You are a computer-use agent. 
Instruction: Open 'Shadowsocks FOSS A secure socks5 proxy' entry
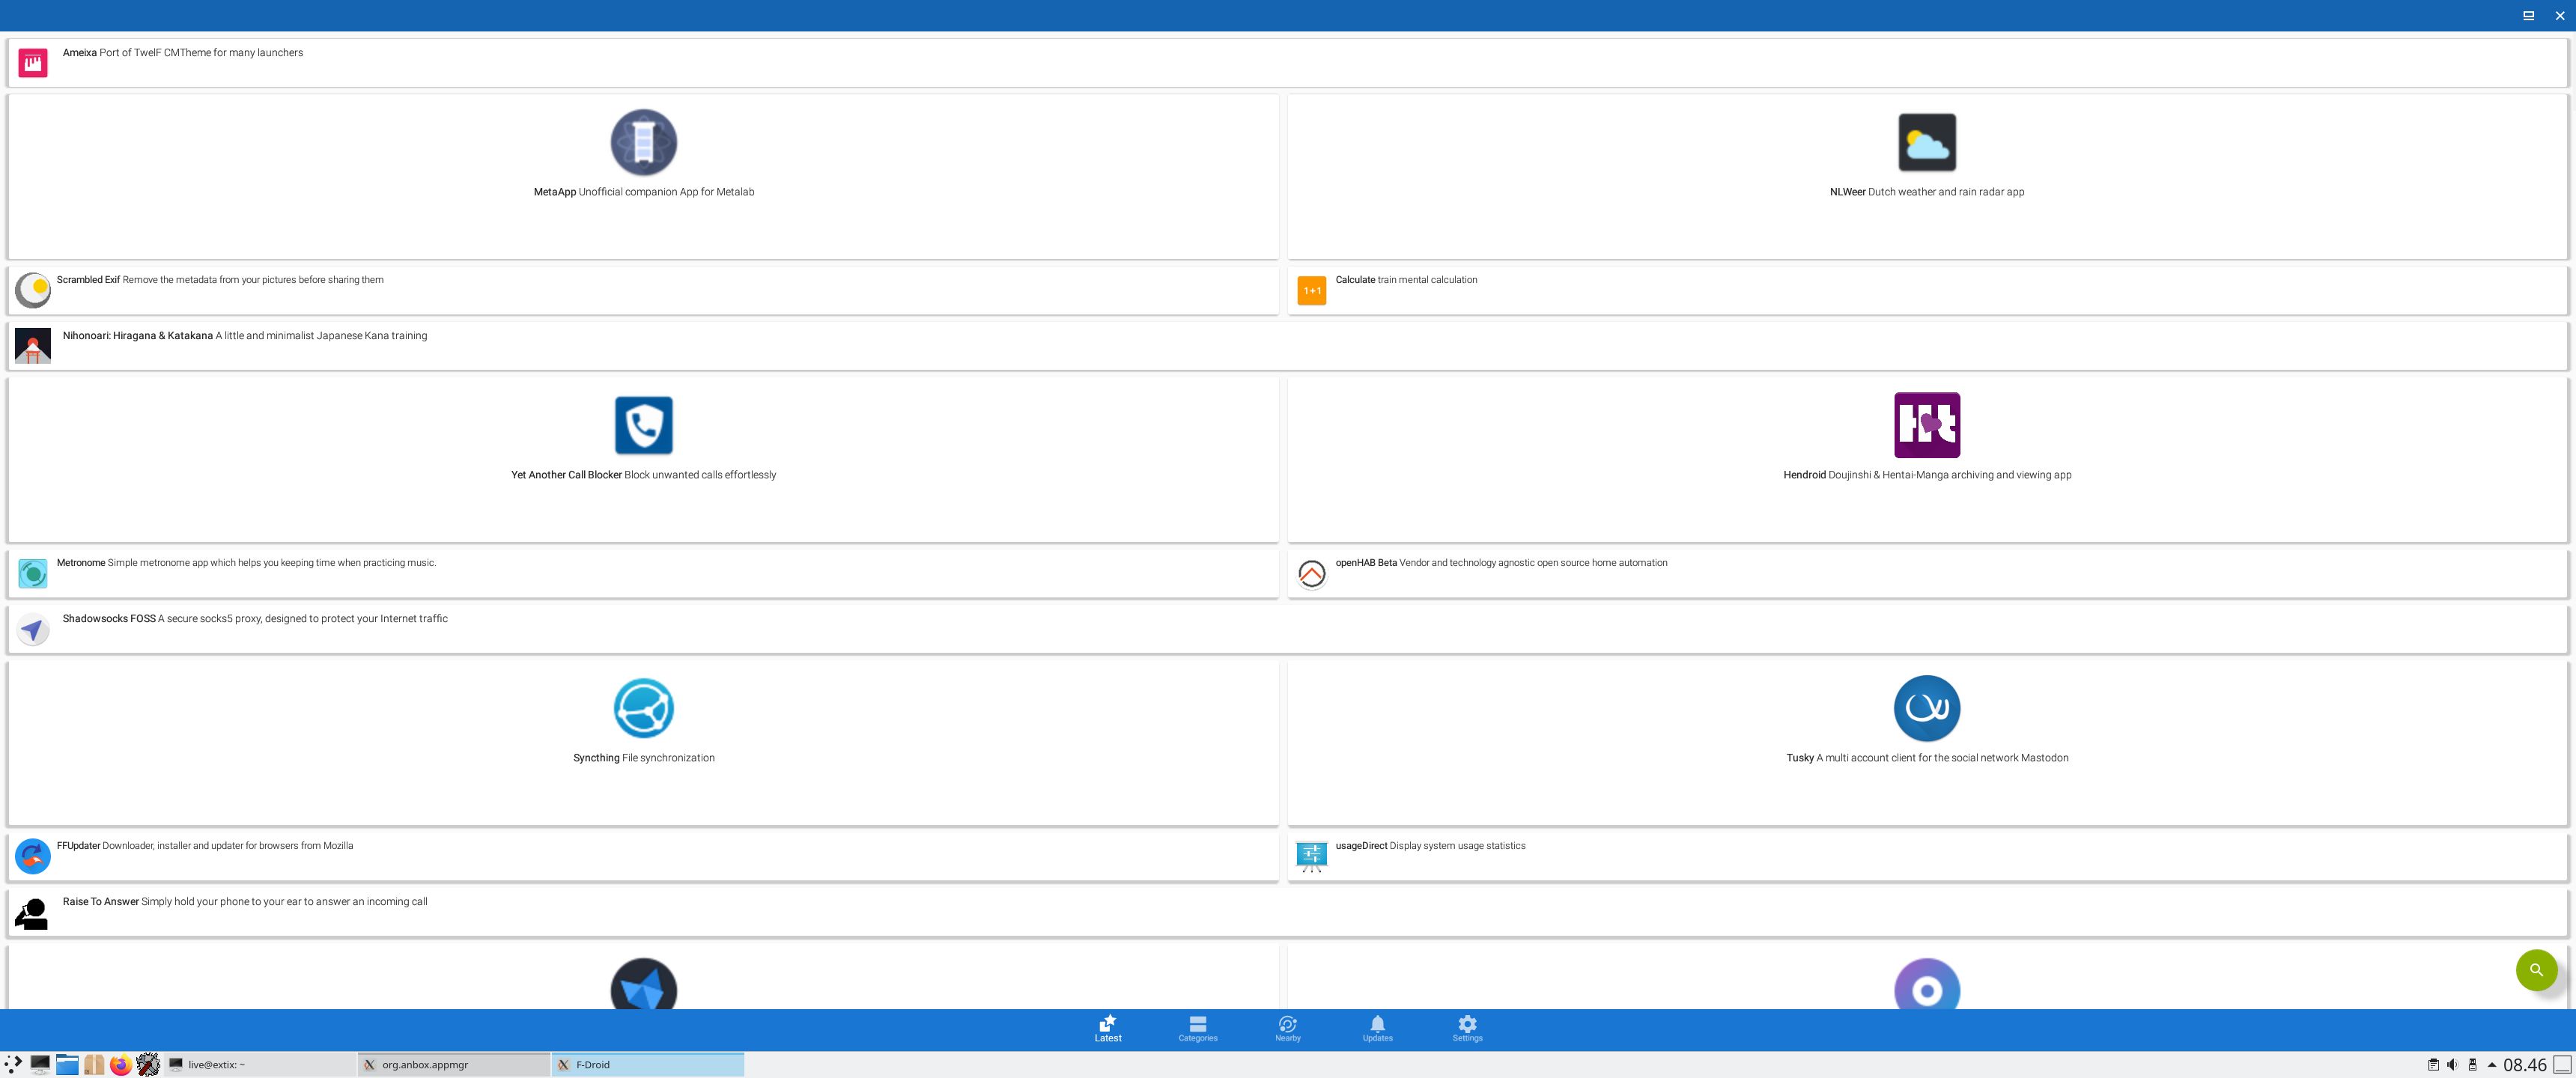(x=1287, y=629)
